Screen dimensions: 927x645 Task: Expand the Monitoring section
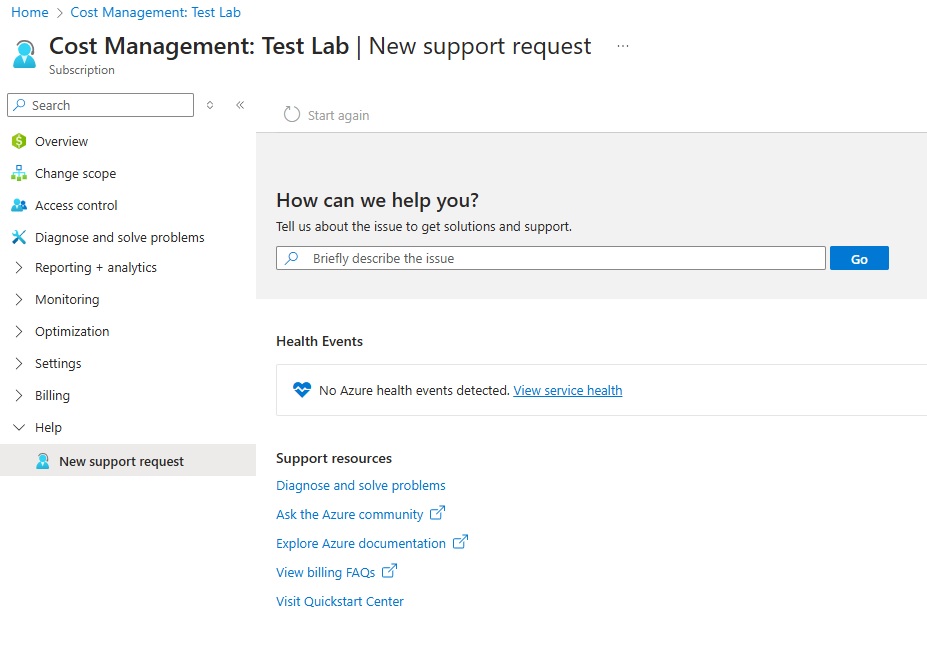coord(19,299)
